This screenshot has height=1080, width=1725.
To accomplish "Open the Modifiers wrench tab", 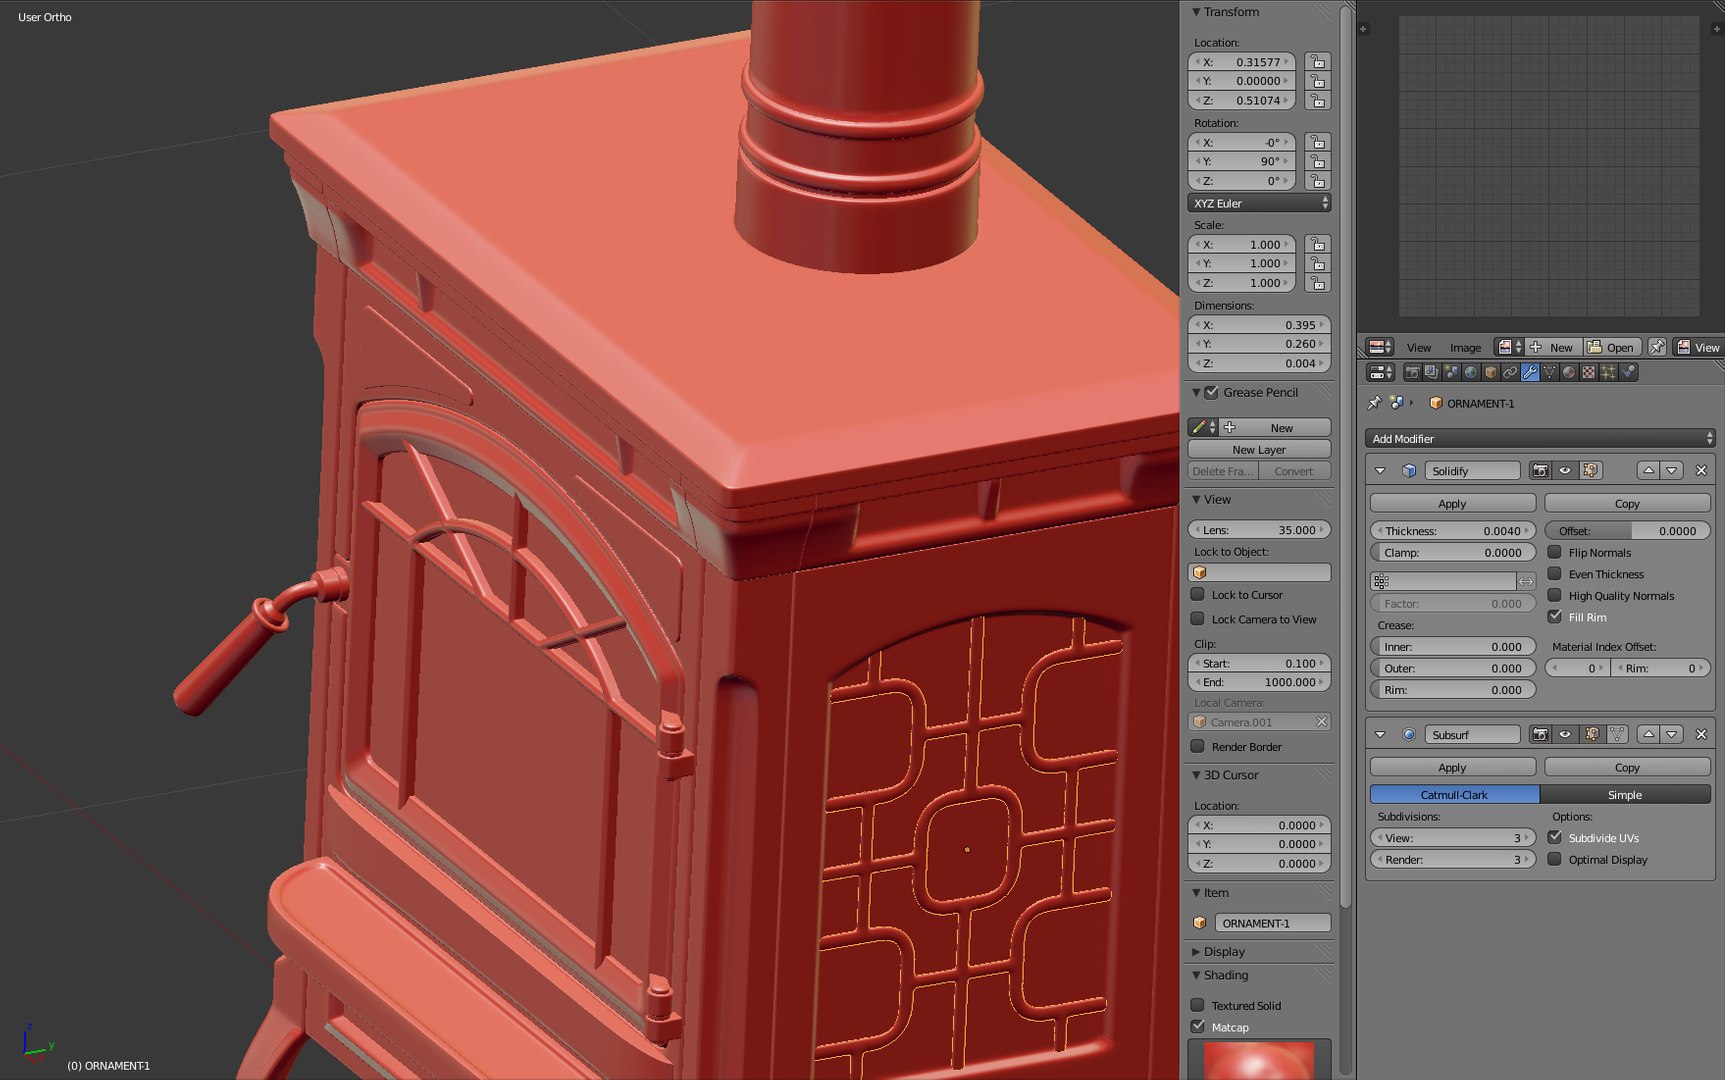I will tap(1530, 373).
